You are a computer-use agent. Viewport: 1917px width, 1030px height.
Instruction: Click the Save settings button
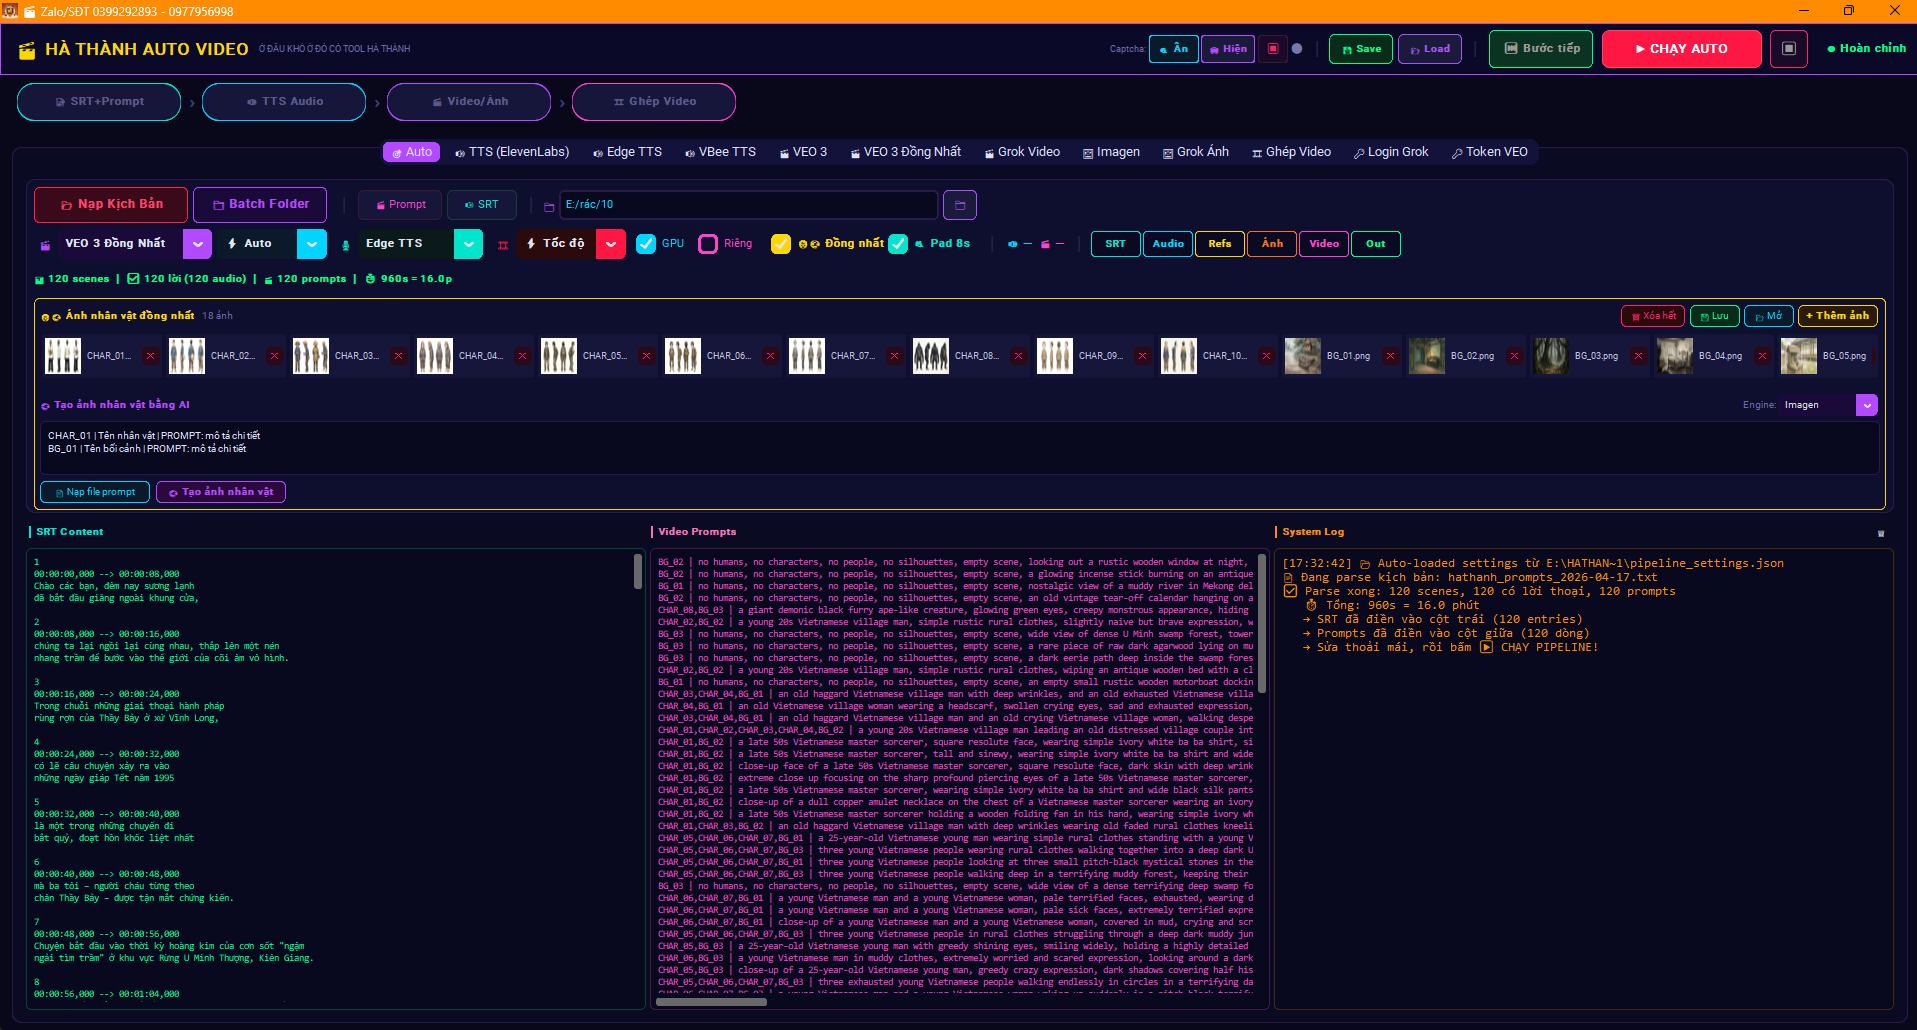[x=1360, y=49]
